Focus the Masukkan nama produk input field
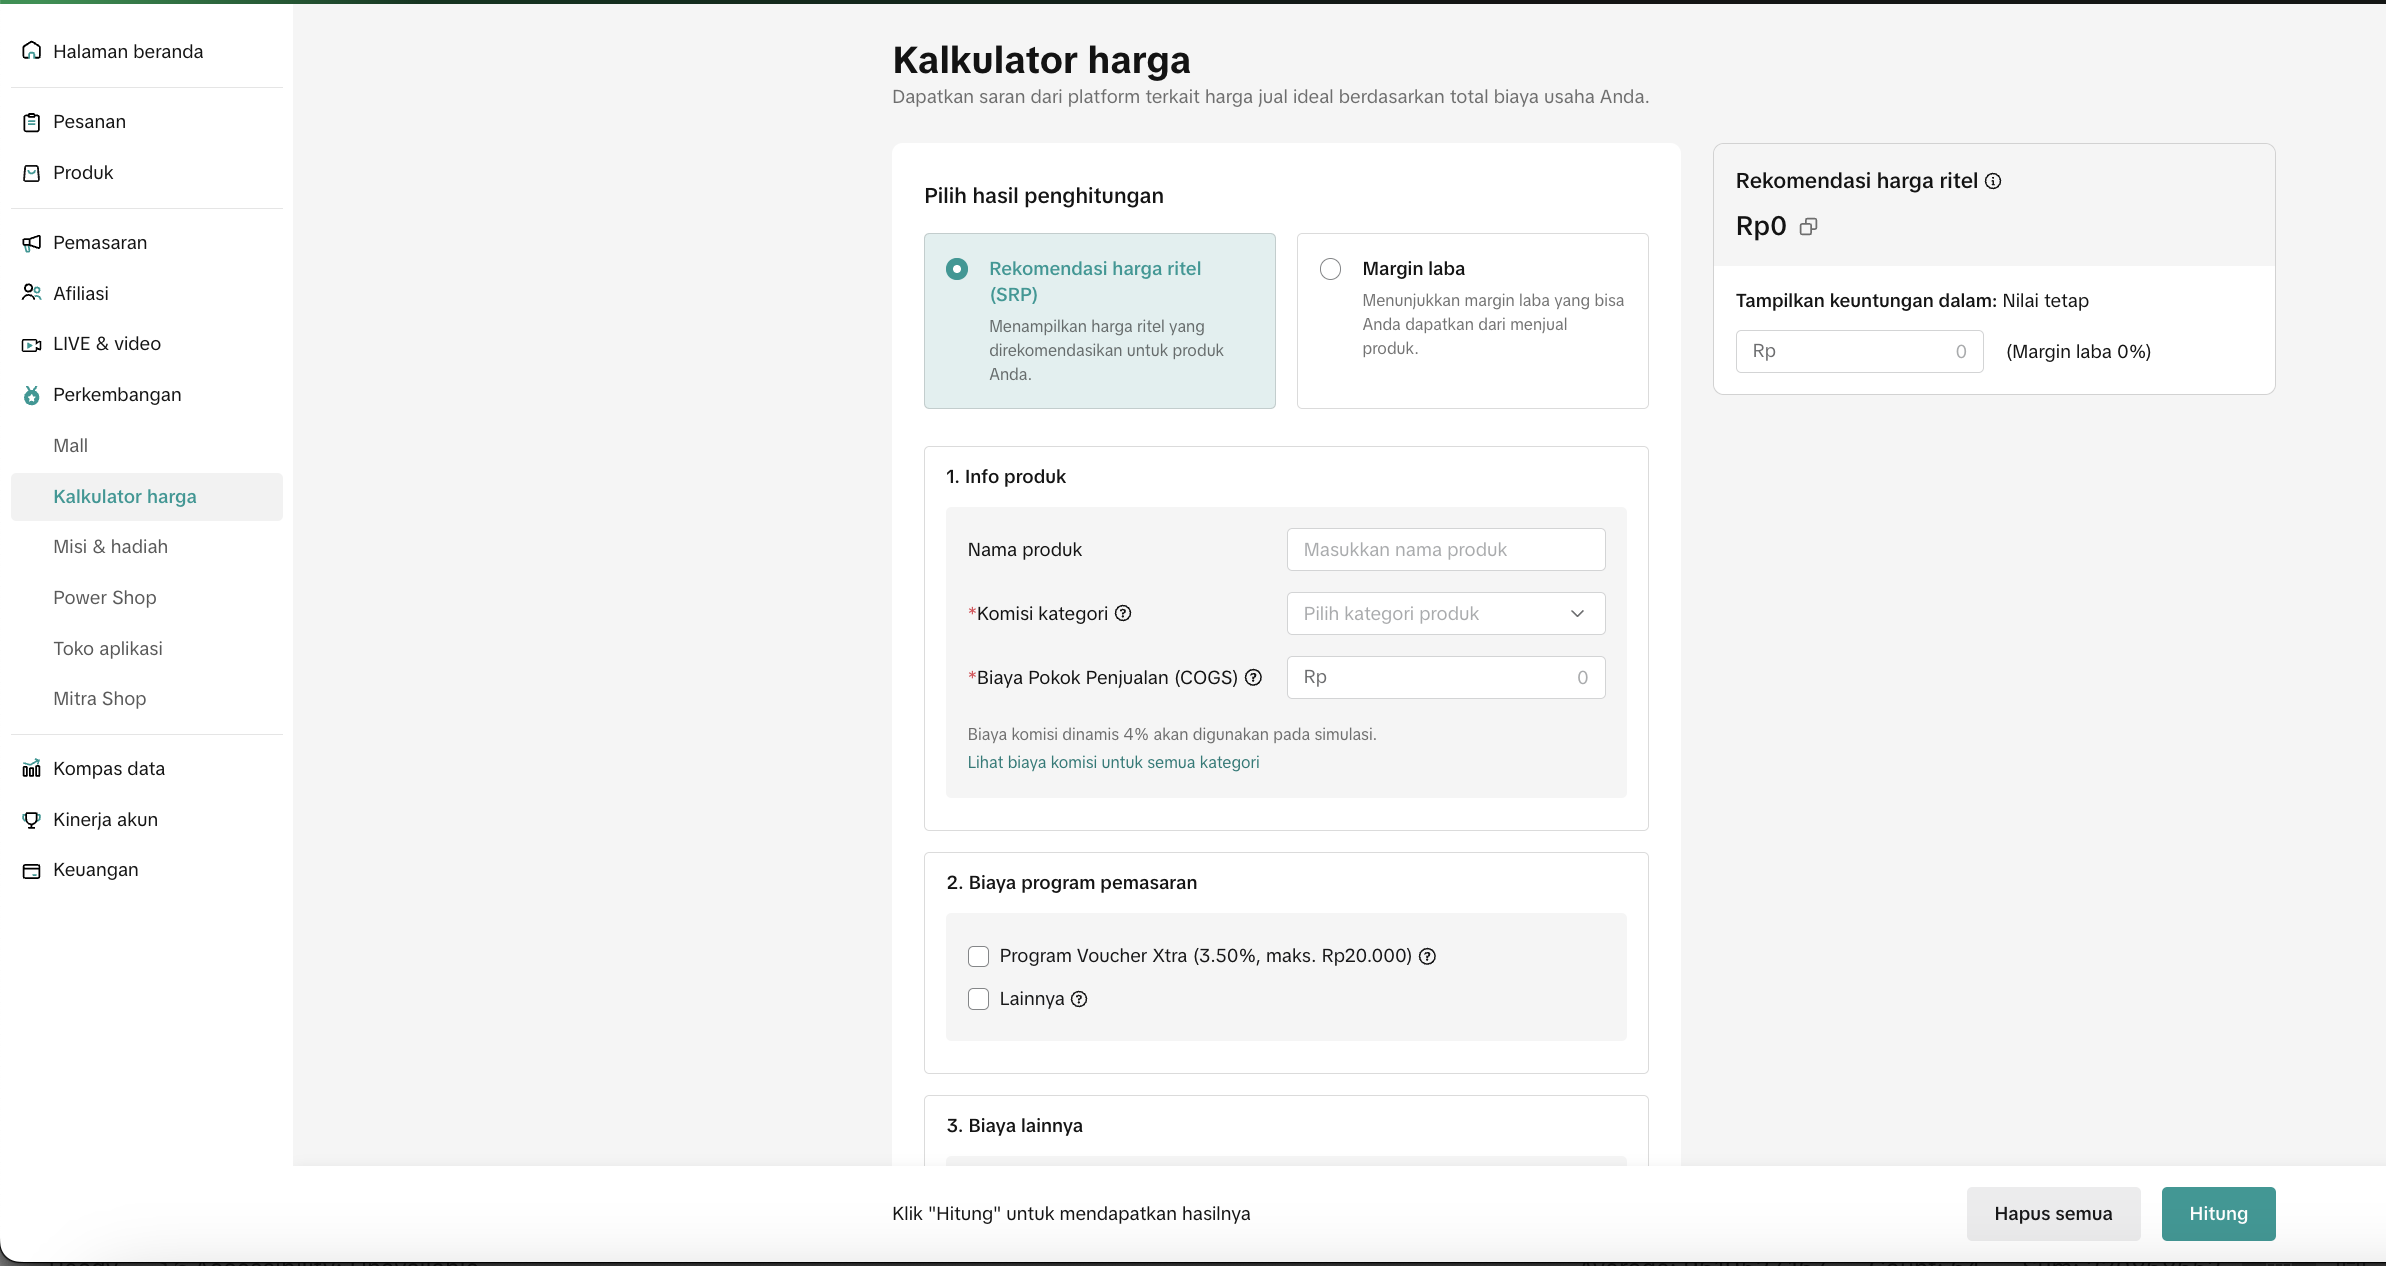The width and height of the screenshot is (2386, 1266). pyautogui.click(x=1445, y=549)
